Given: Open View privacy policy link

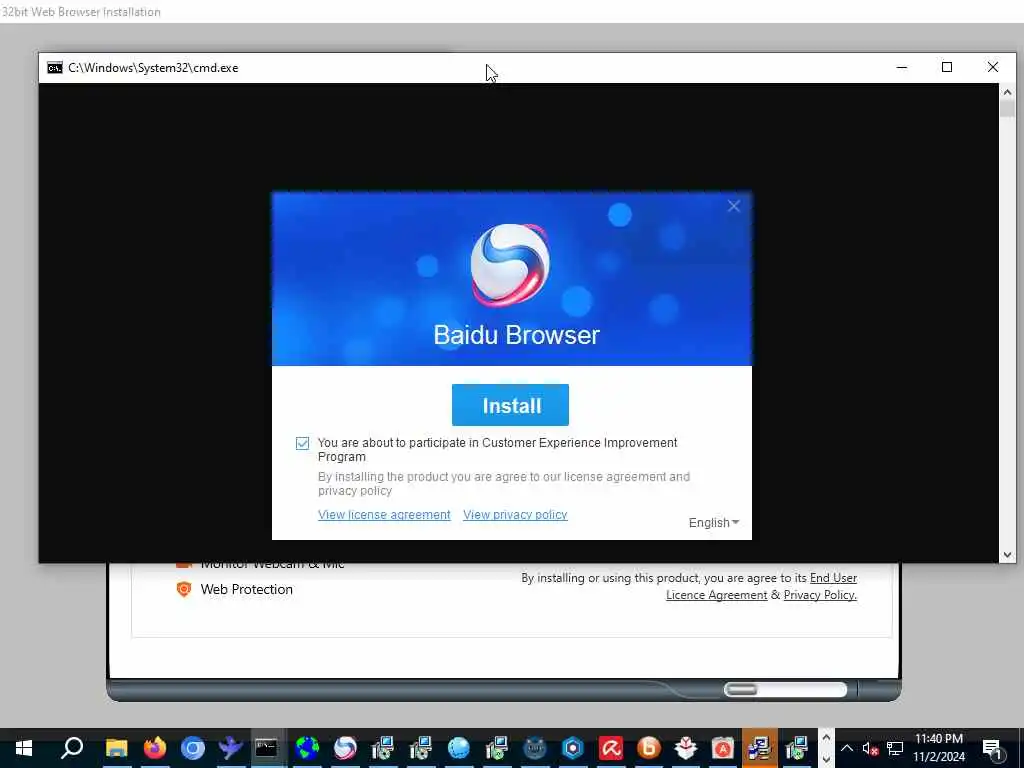Looking at the screenshot, I should [x=515, y=515].
